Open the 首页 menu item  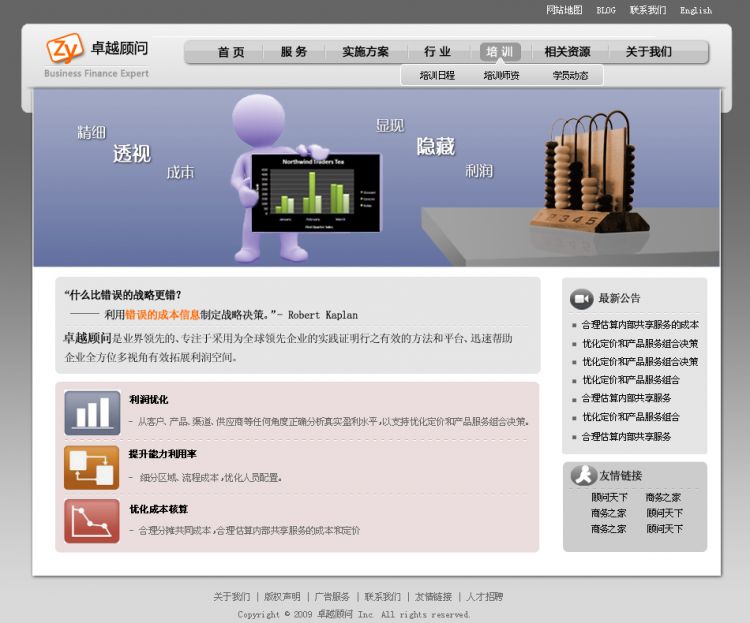tap(231, 52)
